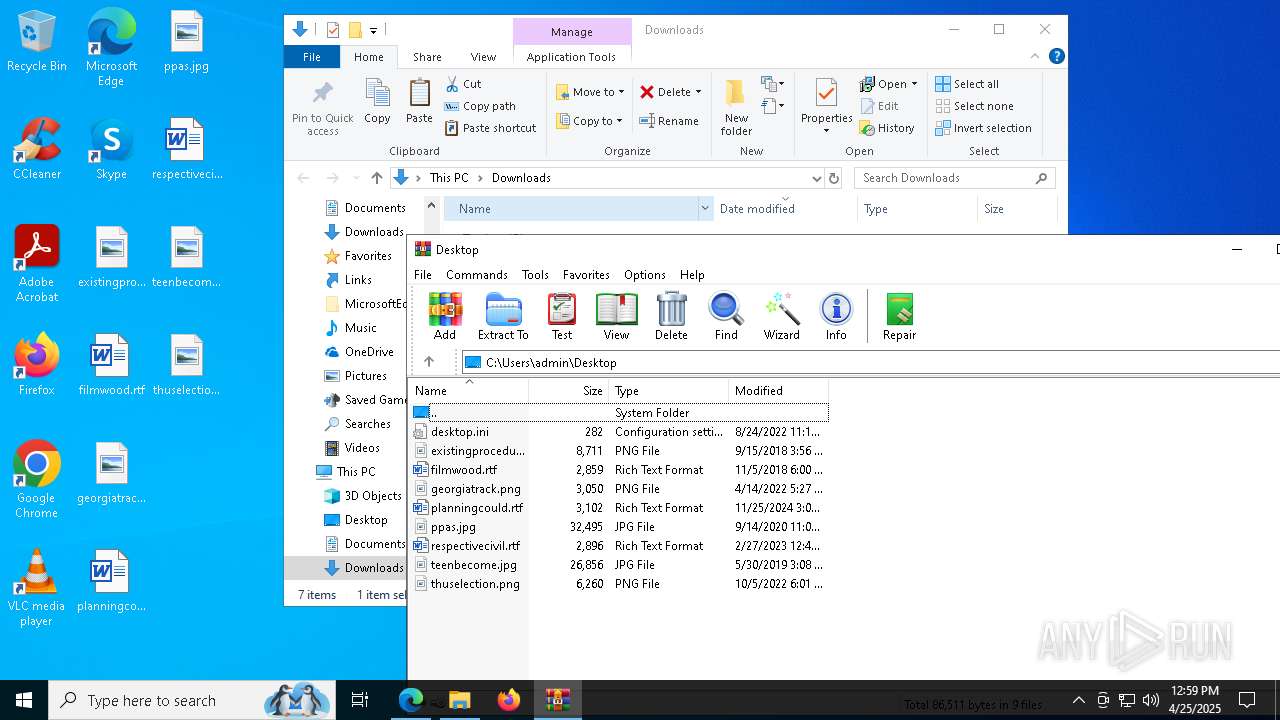
Task: Click Select all in Explorer ribbon
Action: pos(967,84)
